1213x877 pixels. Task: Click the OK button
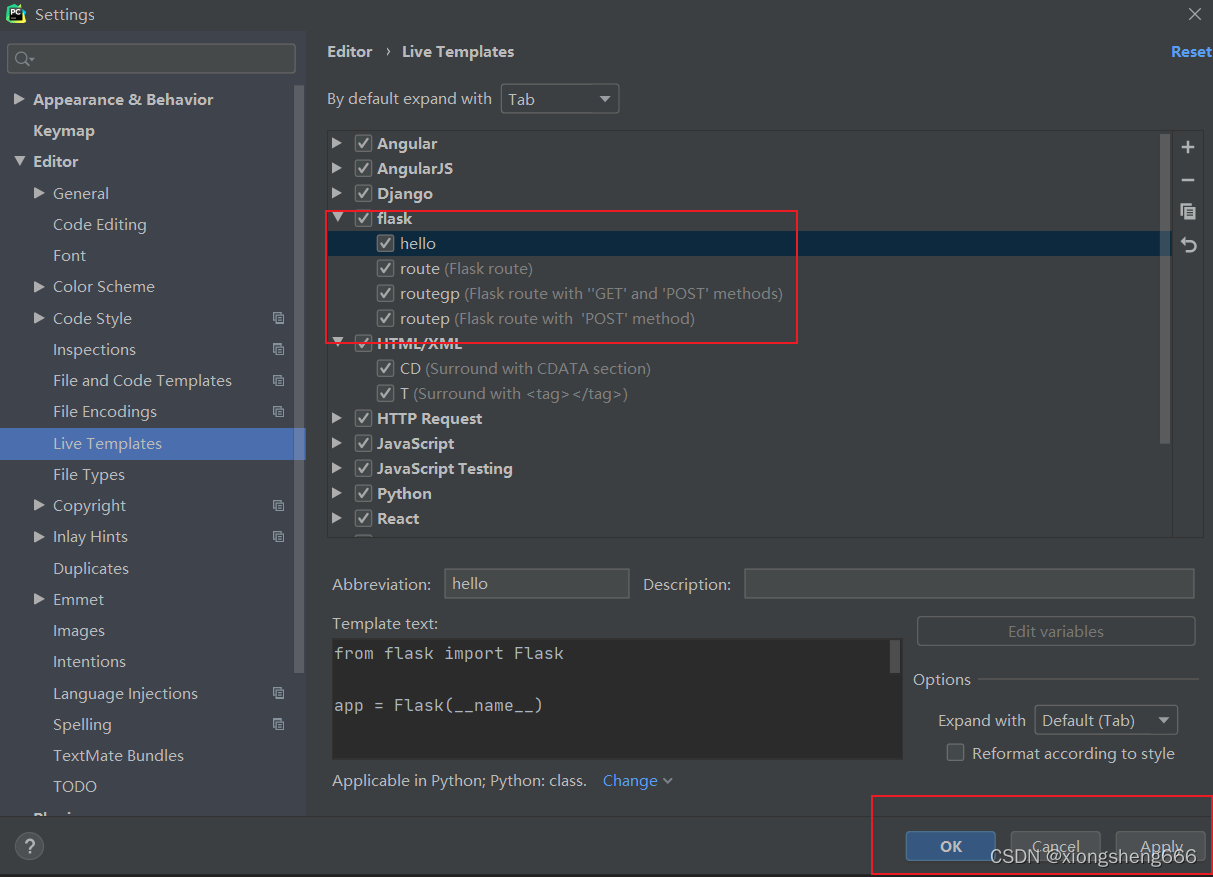[x=951, y=846]
